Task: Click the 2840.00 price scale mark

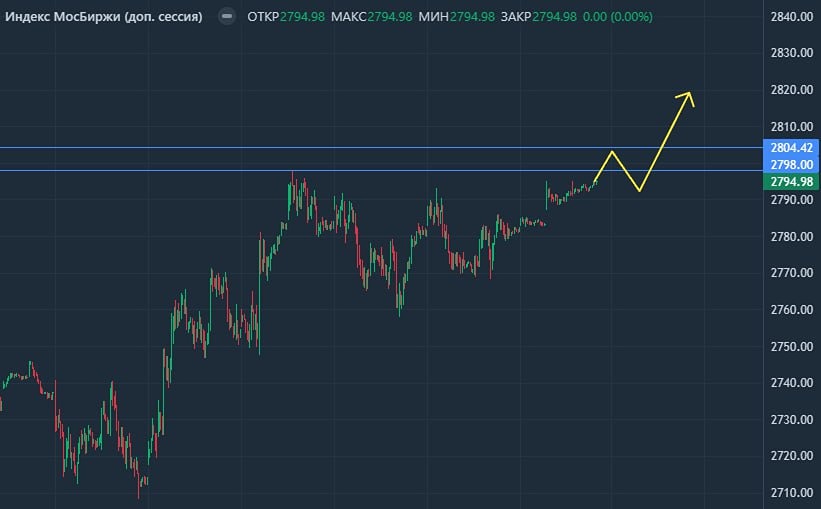Action: (x=792, y=17)
